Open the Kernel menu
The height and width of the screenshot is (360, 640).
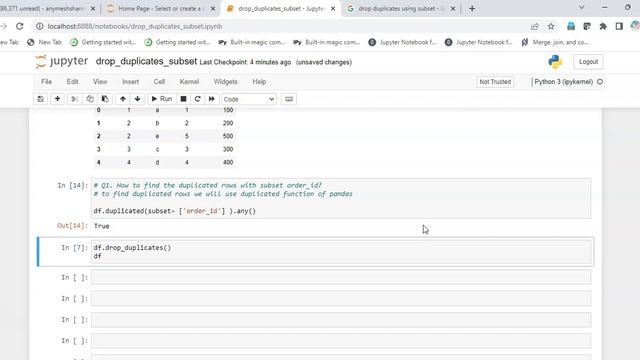point(189,82)
